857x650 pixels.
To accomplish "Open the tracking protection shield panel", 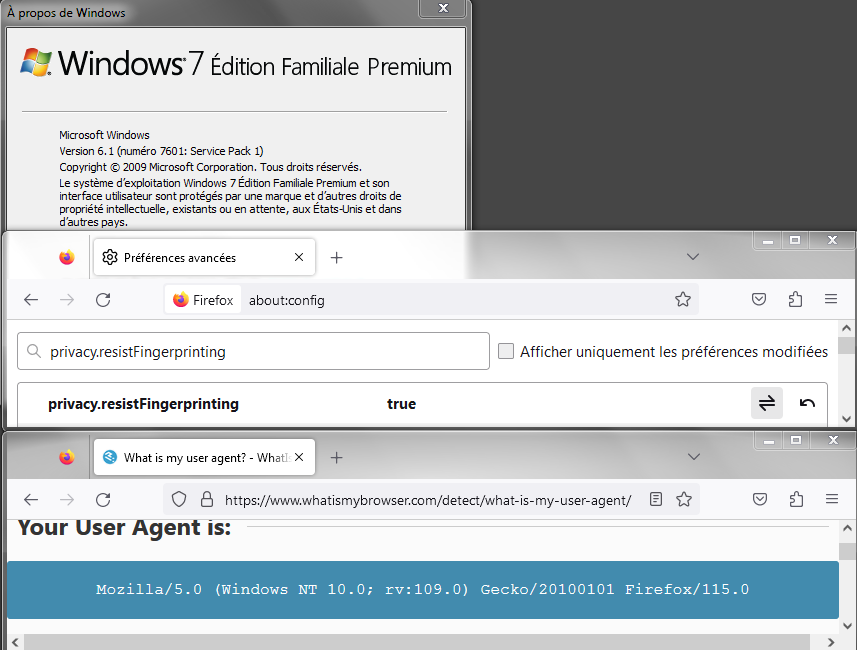I will pyautogui.click(x=179, y=500).
